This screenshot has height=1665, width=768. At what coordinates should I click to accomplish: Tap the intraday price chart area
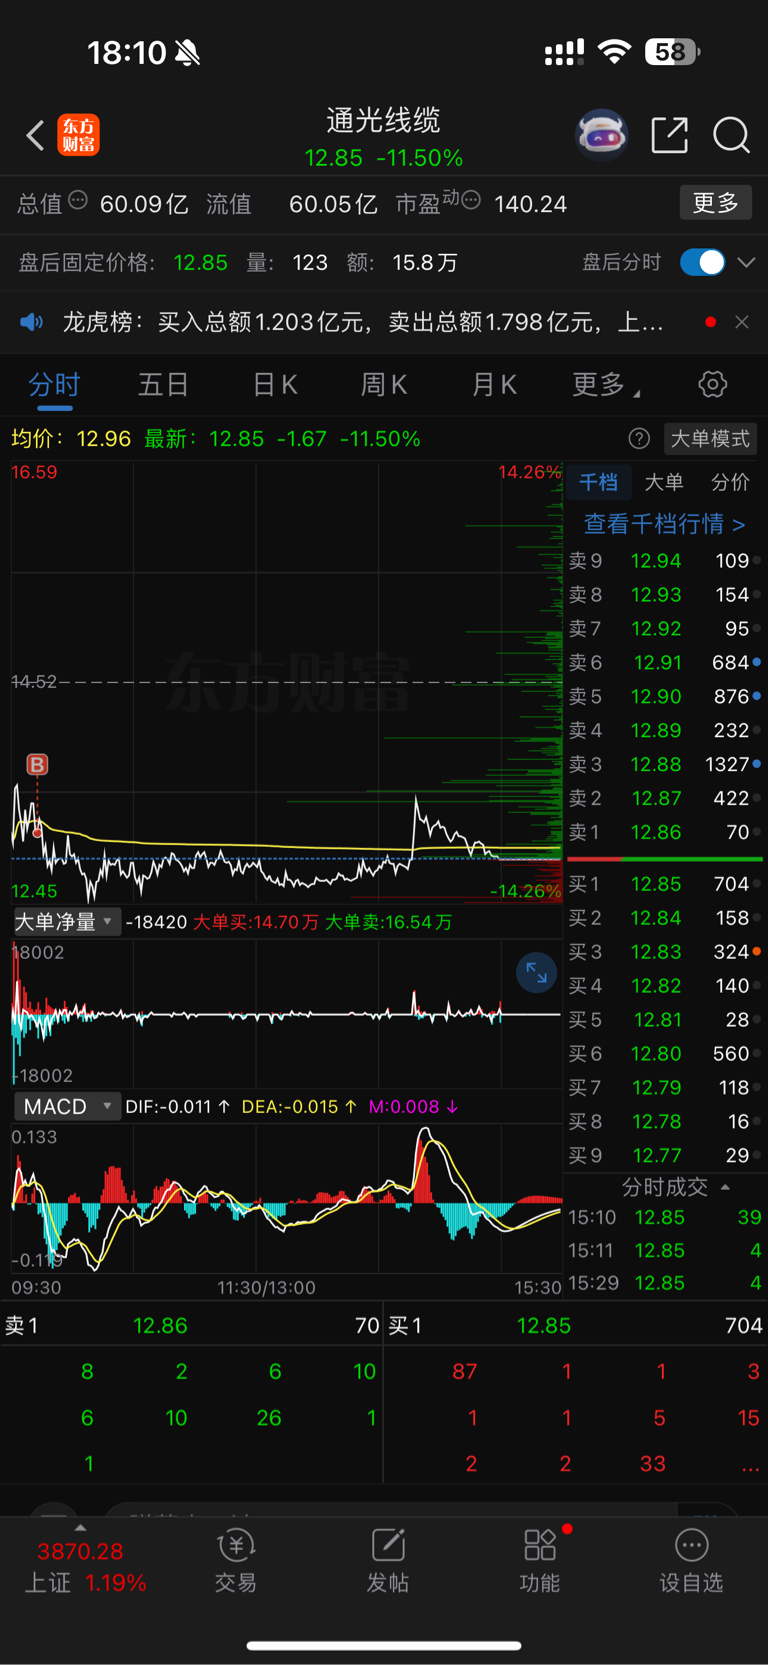286,682
